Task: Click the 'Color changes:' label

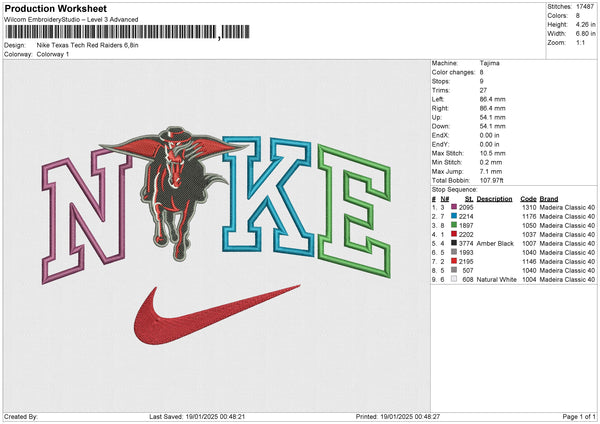Action: (x=453, y=72)
